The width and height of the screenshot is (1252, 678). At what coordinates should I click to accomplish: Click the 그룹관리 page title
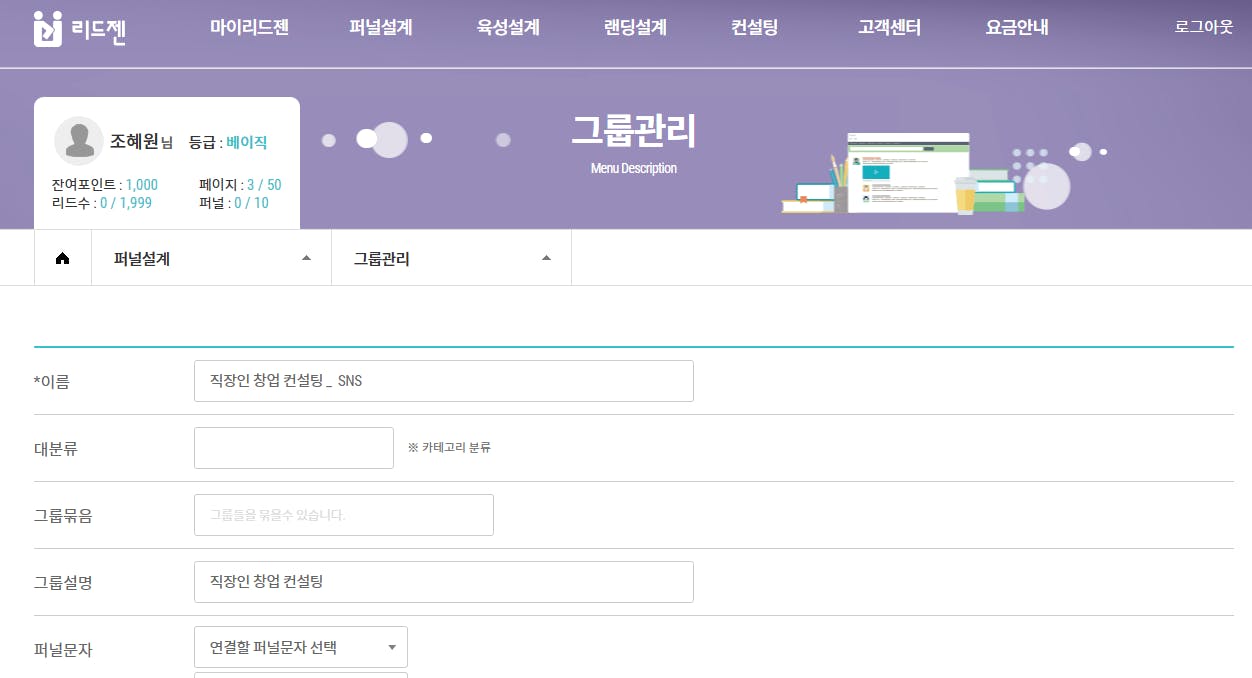(634, 131)
